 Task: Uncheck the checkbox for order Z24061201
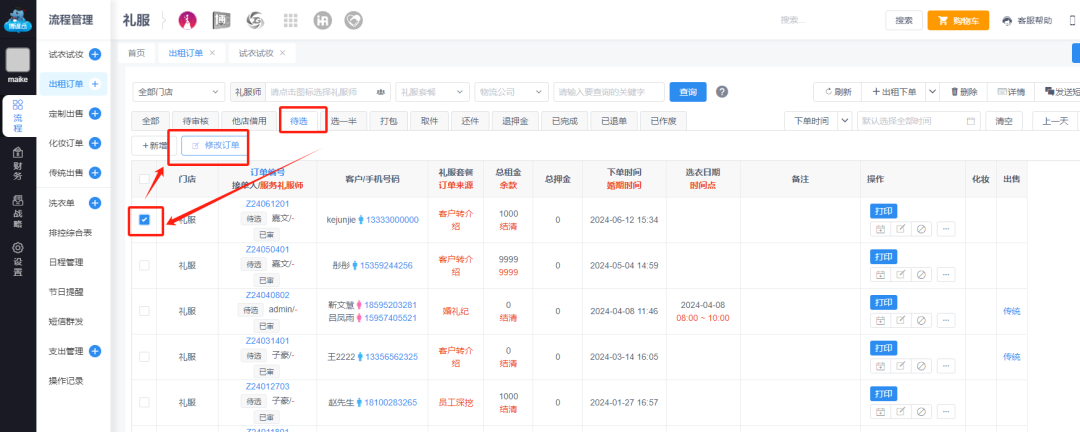144,220
